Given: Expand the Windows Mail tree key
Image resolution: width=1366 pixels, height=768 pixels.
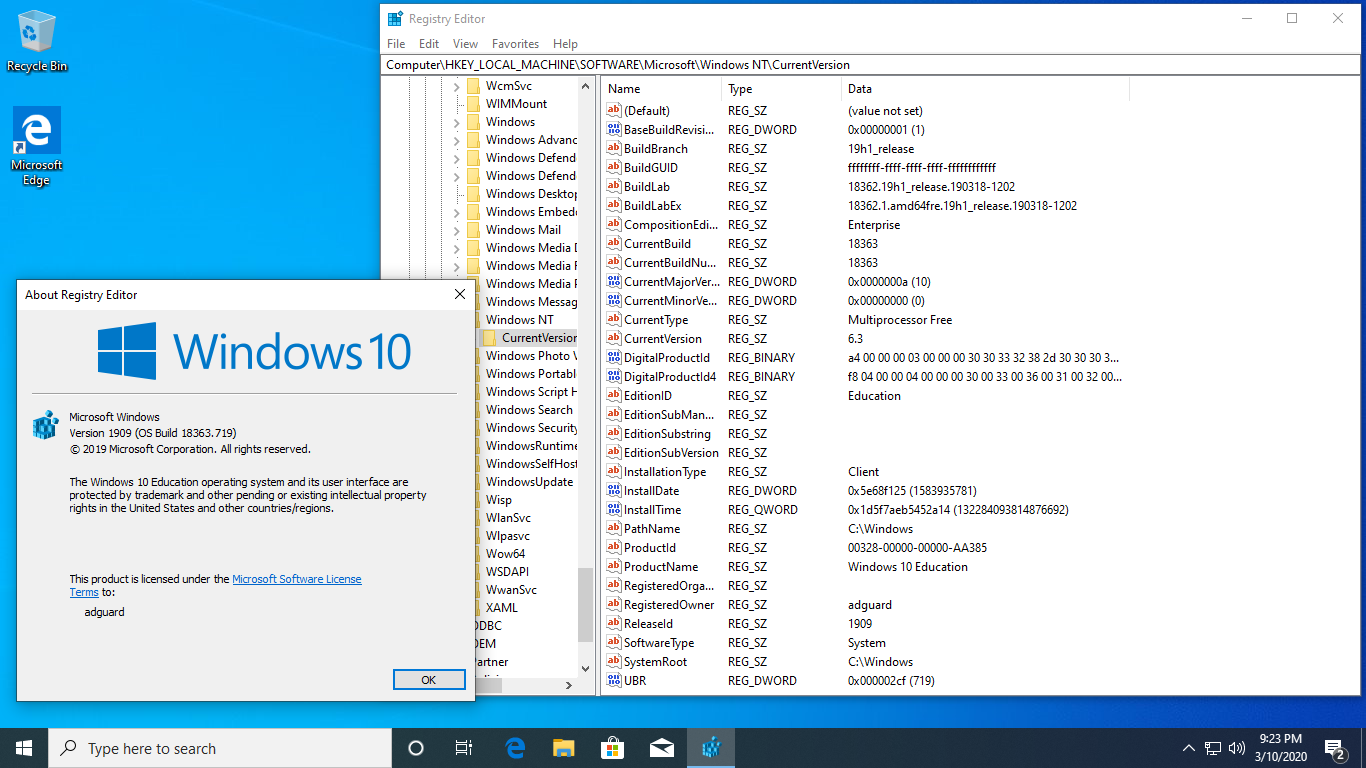Looking at the screenshot, I should tap(457, 230).
